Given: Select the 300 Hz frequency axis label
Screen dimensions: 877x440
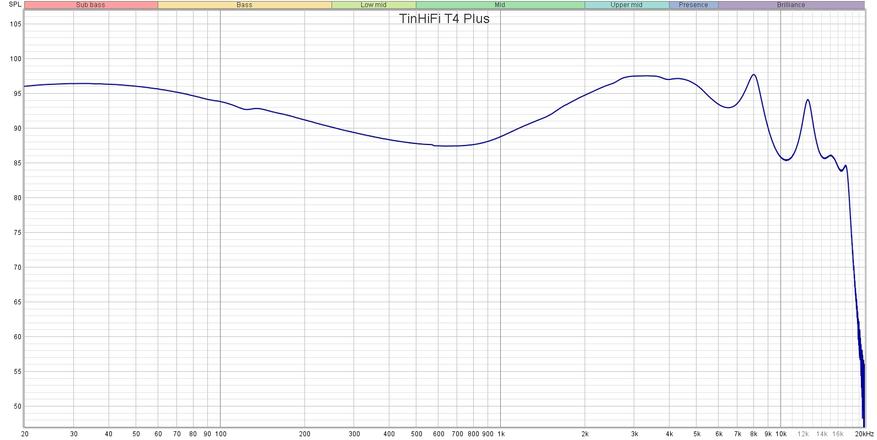Looking at the screenshot, I should pos(353,434).
